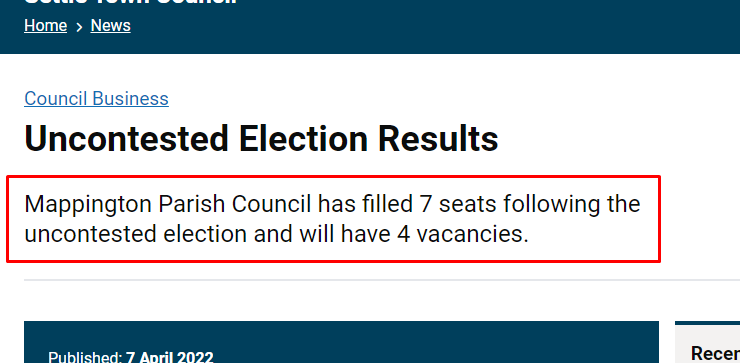Click the word 'uncontested' in summary paragraph

click(x=88, y=235)
